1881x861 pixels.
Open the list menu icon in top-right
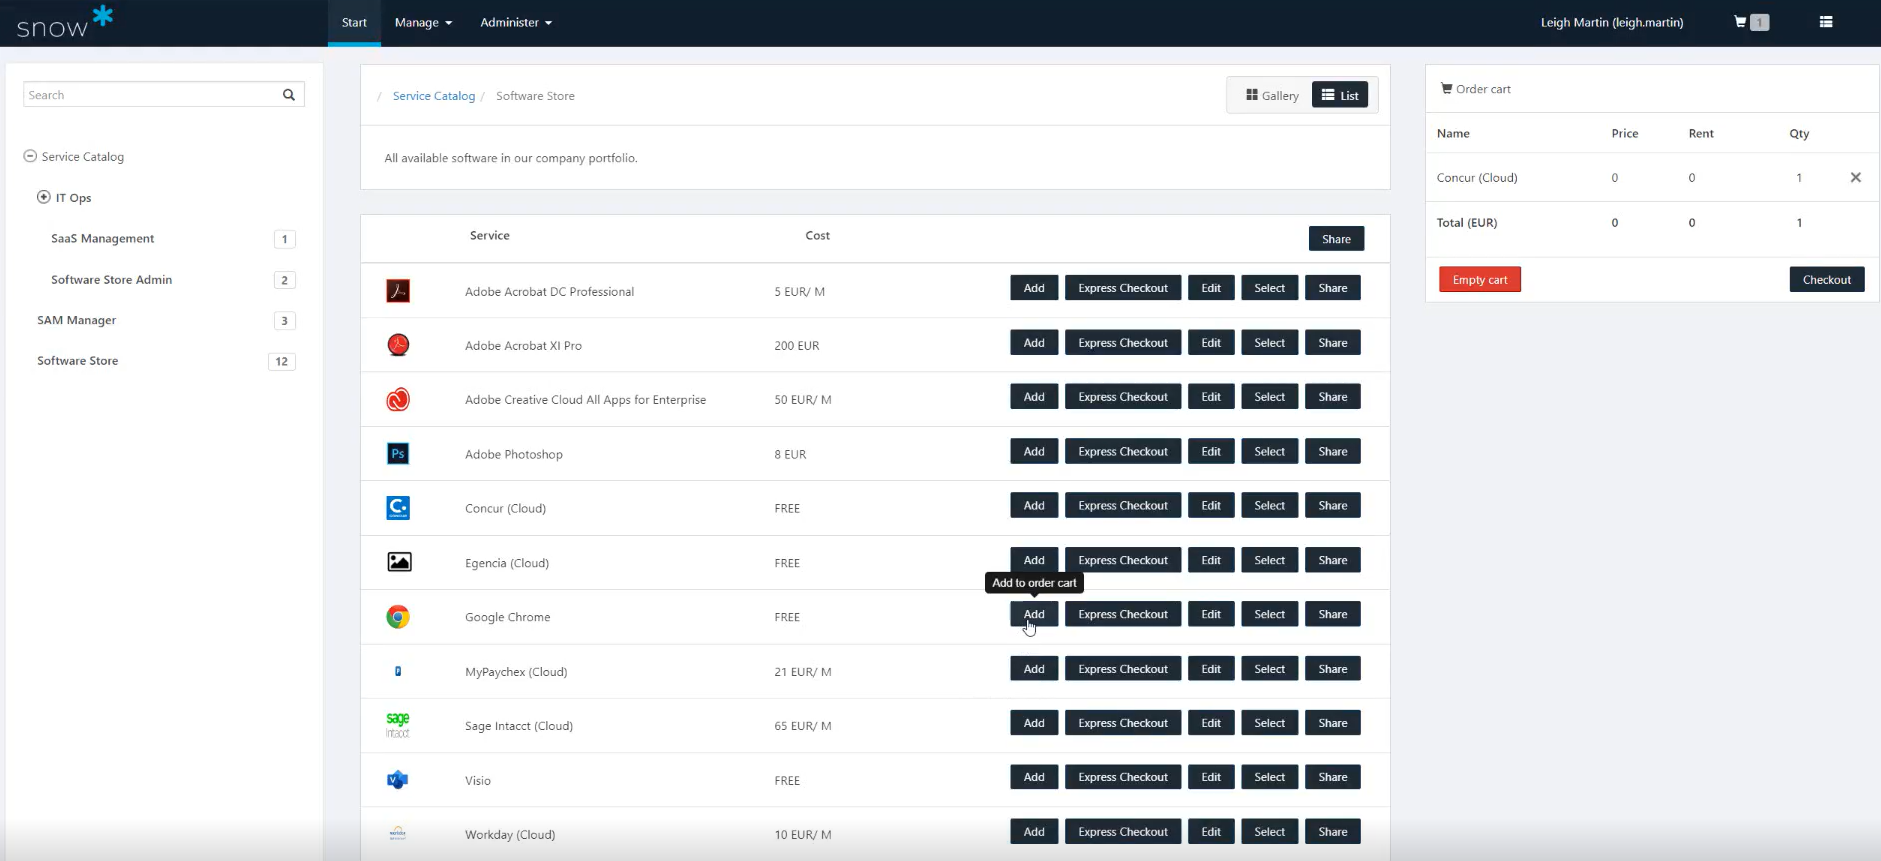pyautogui.click(x=1825, y=22)
